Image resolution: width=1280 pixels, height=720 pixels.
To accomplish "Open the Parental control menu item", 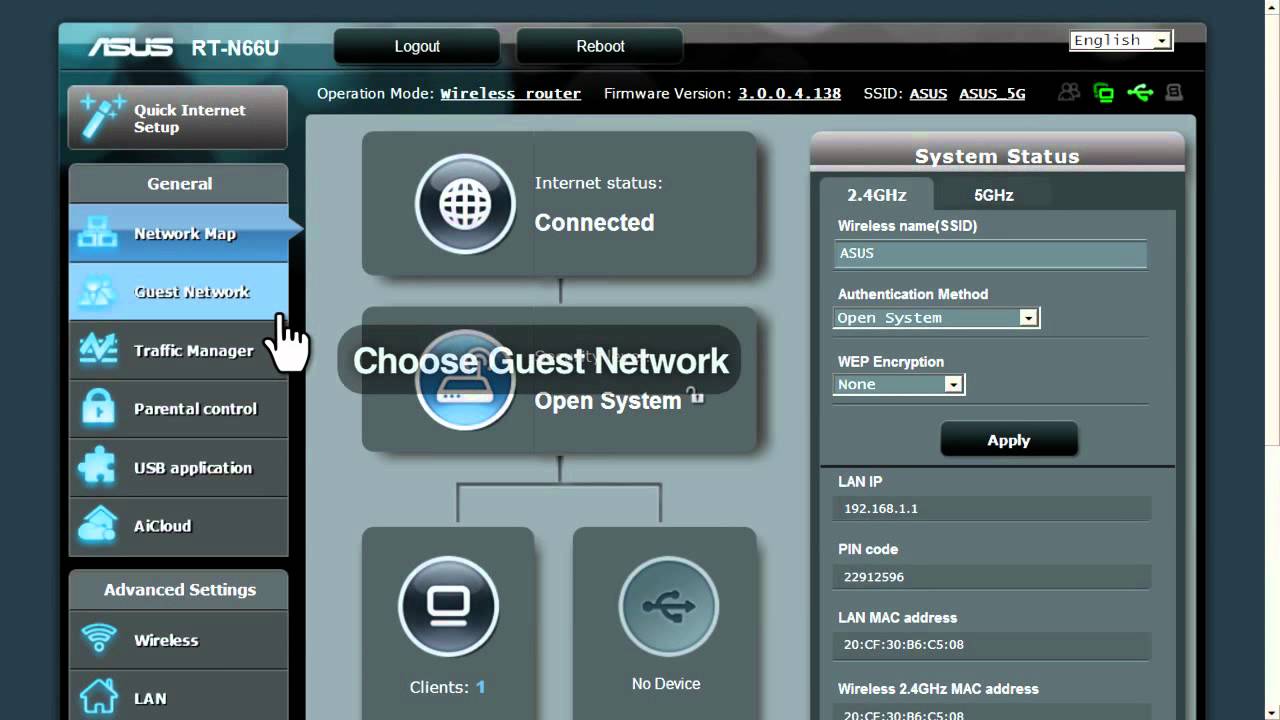I will pos(178,408).
